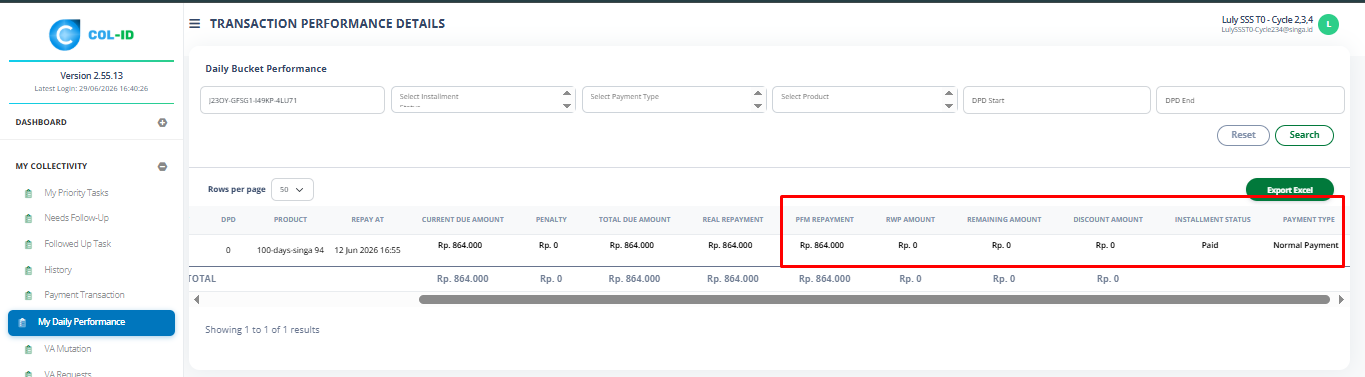Open Followed Up Task menu item
The height and width of the screenshot is (377, 1365).
pyautogui.click(x=78, y=243)
